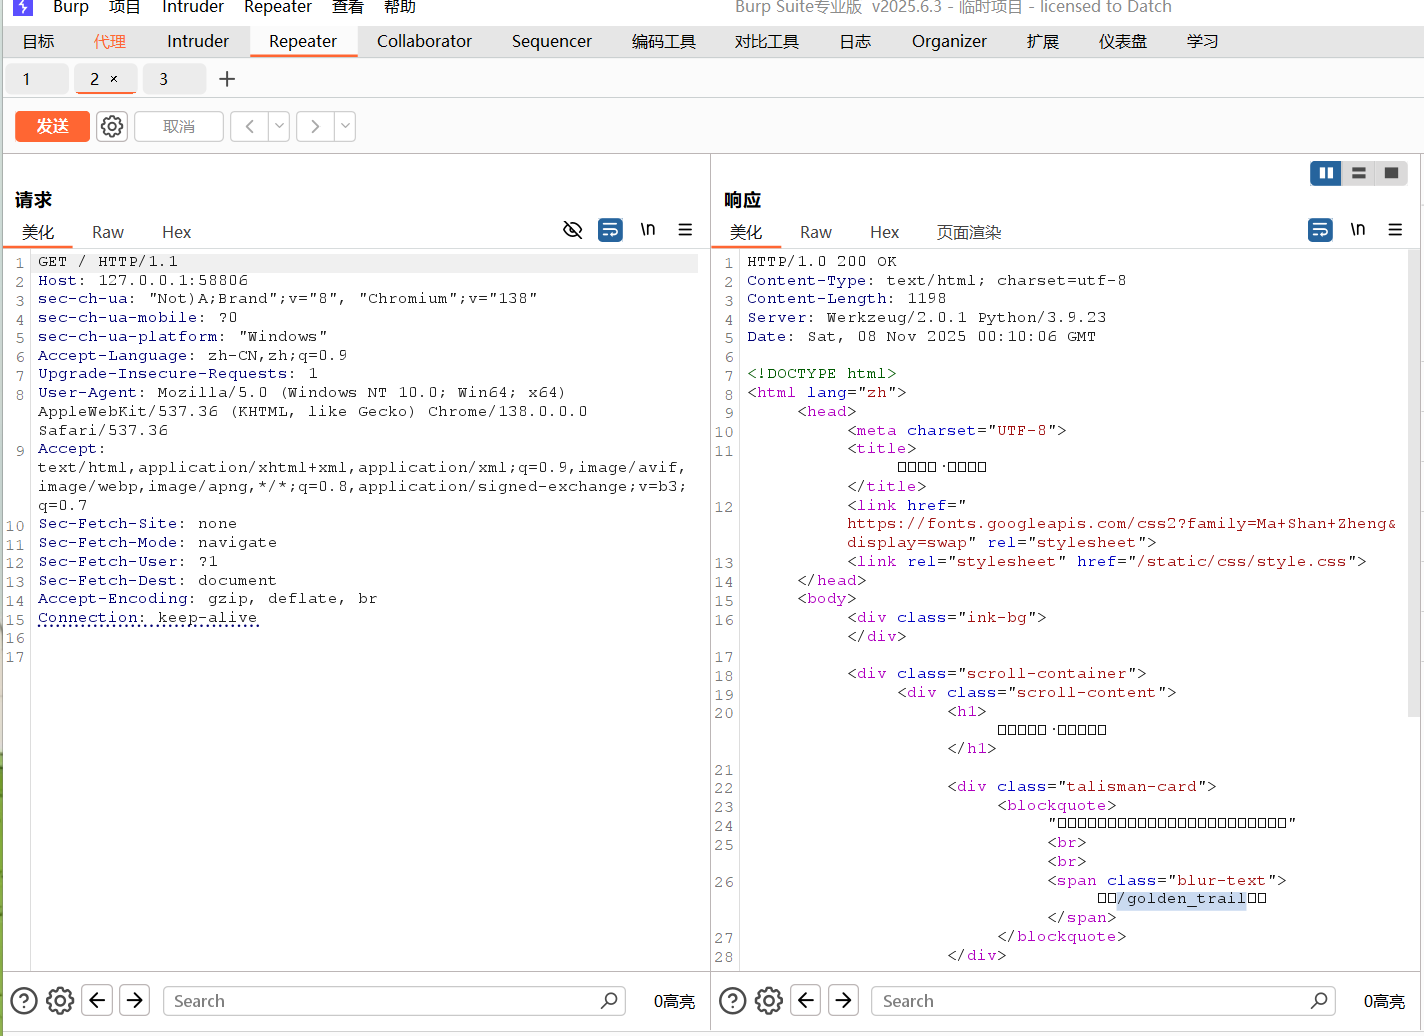Open response search settings gear
The image size is (1424, 1036).
(769, 1001)
